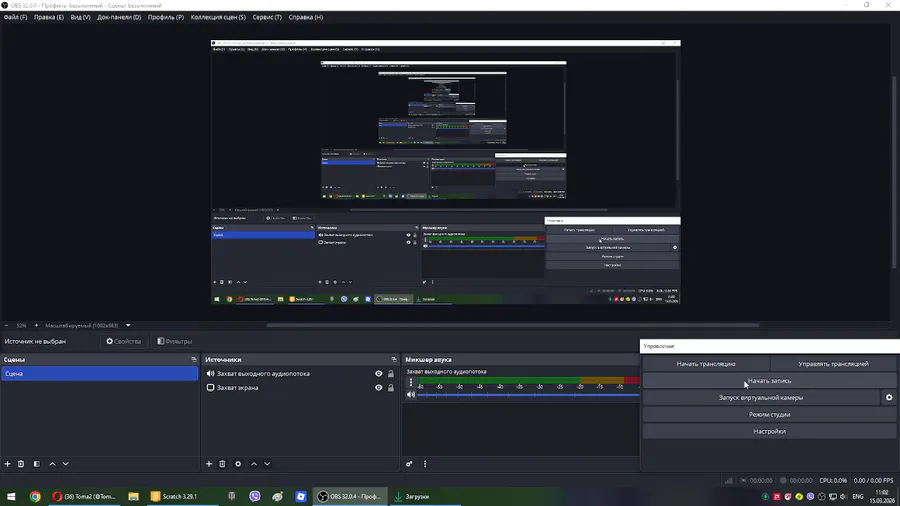Add a new source with the plus icon
The width and height of the screenshot is (900, 506).
pyautogui.click(x=209, y=464)
